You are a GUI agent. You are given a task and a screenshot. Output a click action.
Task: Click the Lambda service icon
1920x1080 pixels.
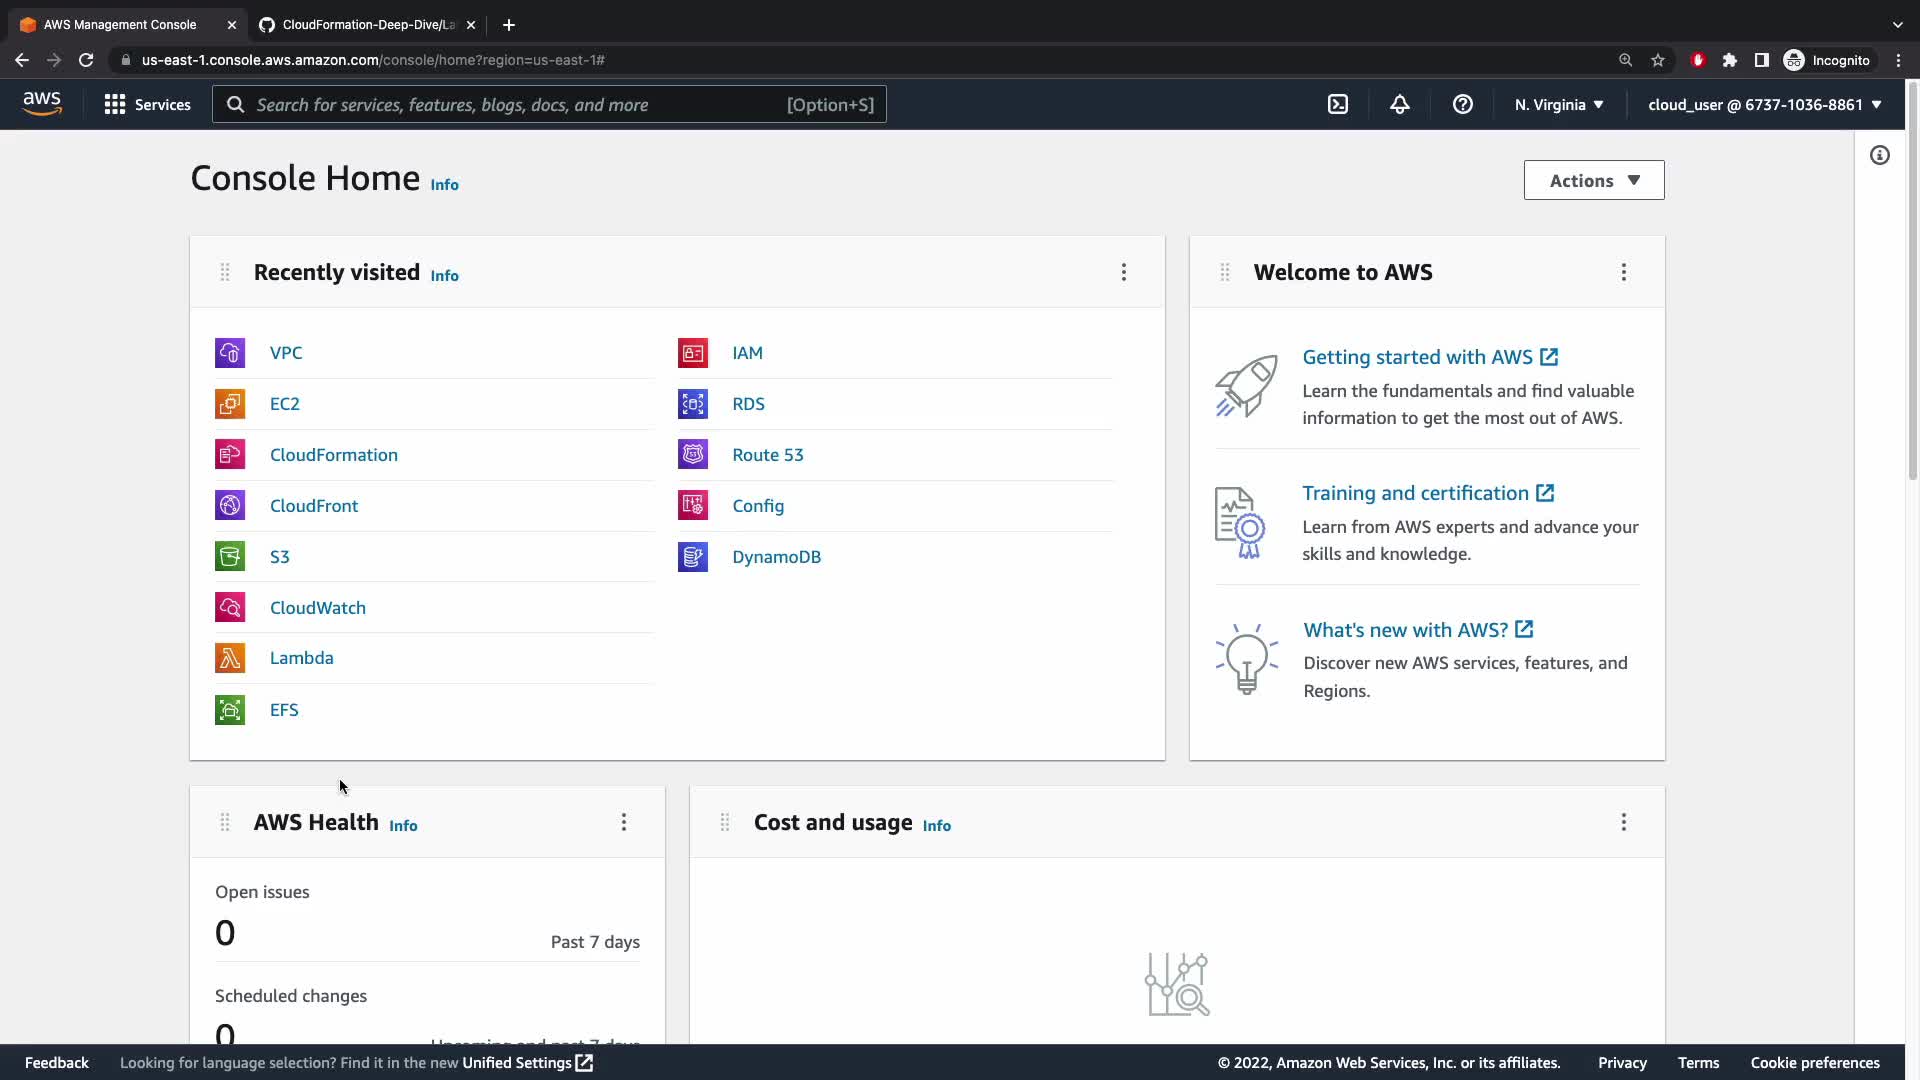[230, 658]
